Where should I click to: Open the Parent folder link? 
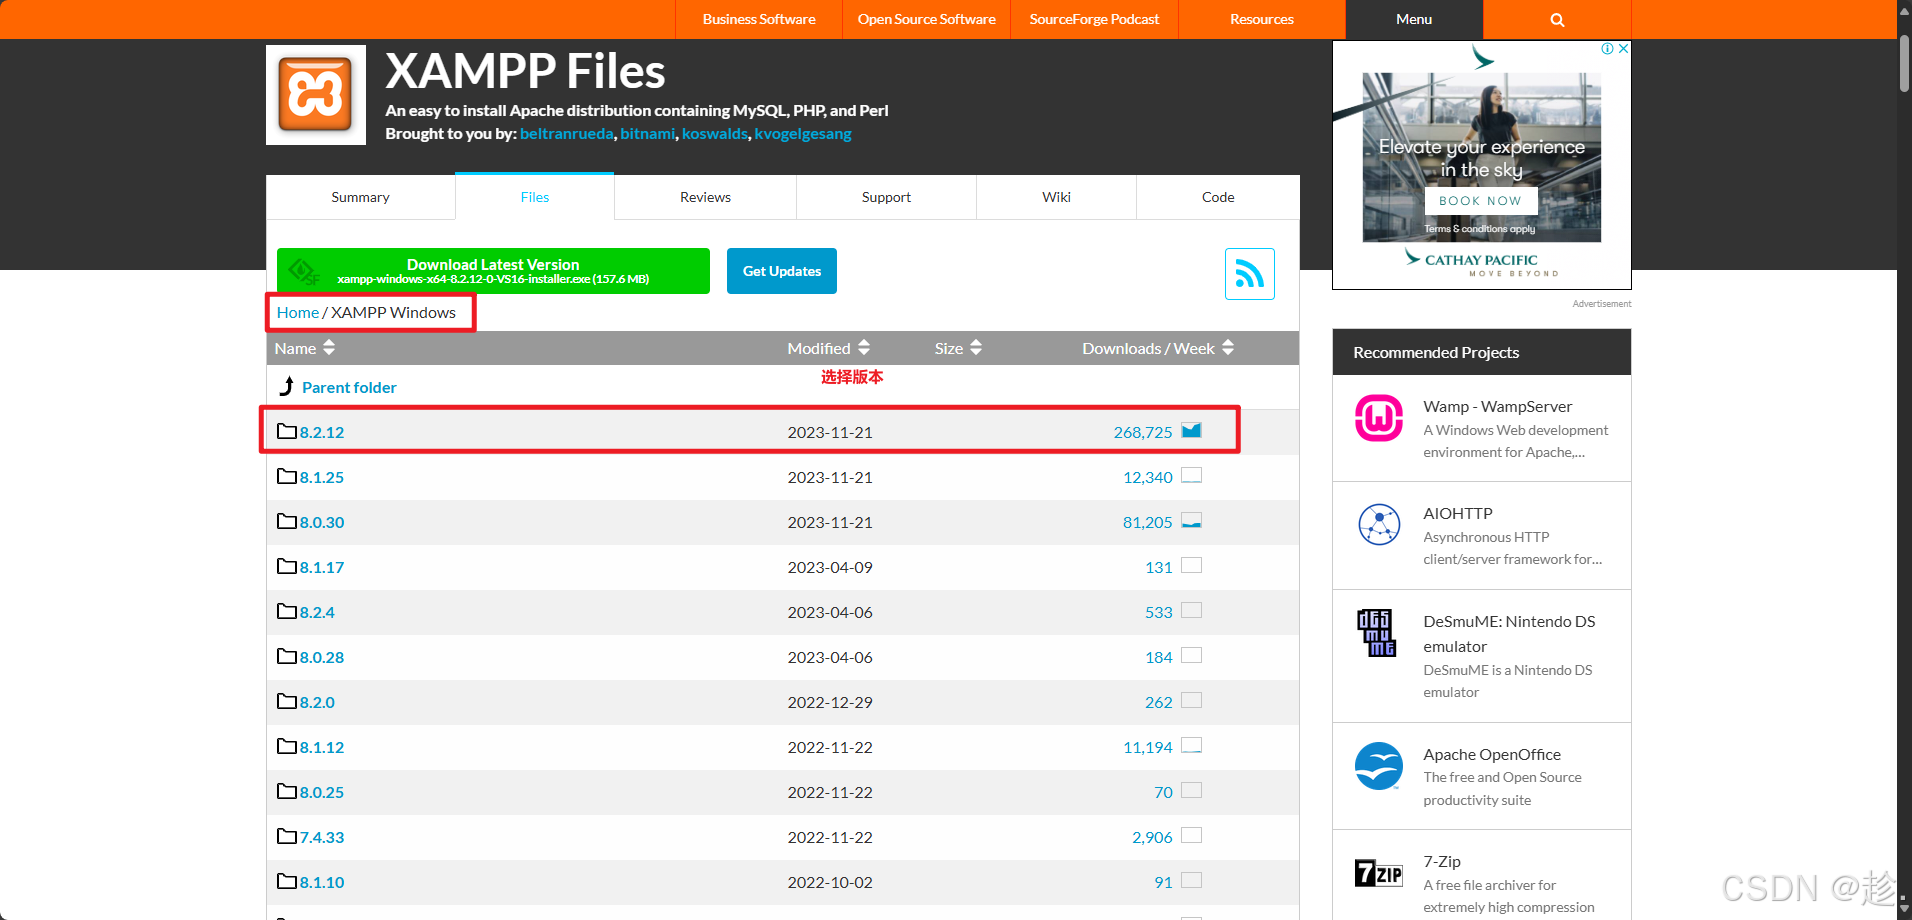[x=349, y=387]
